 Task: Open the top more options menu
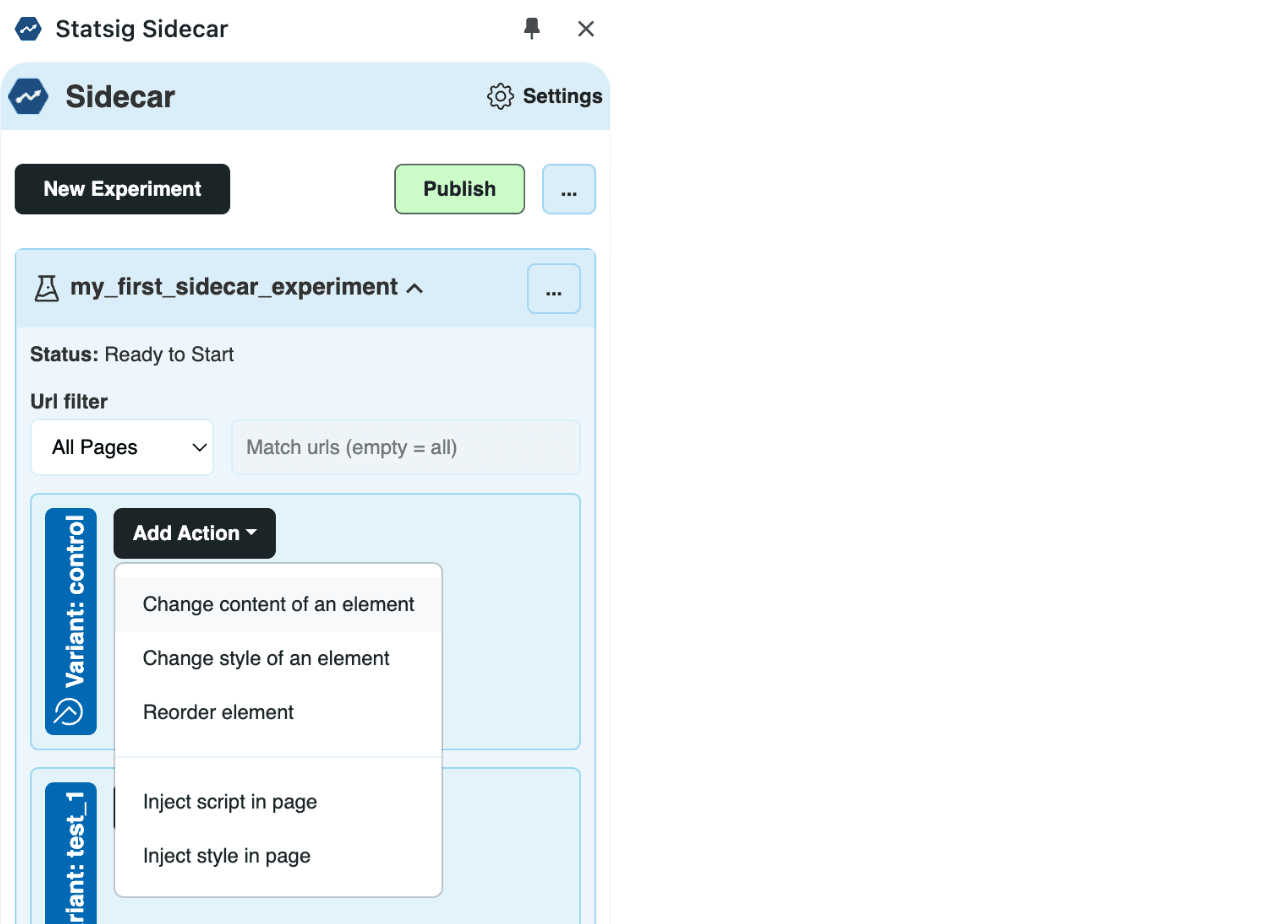click(x=569, y=189)
